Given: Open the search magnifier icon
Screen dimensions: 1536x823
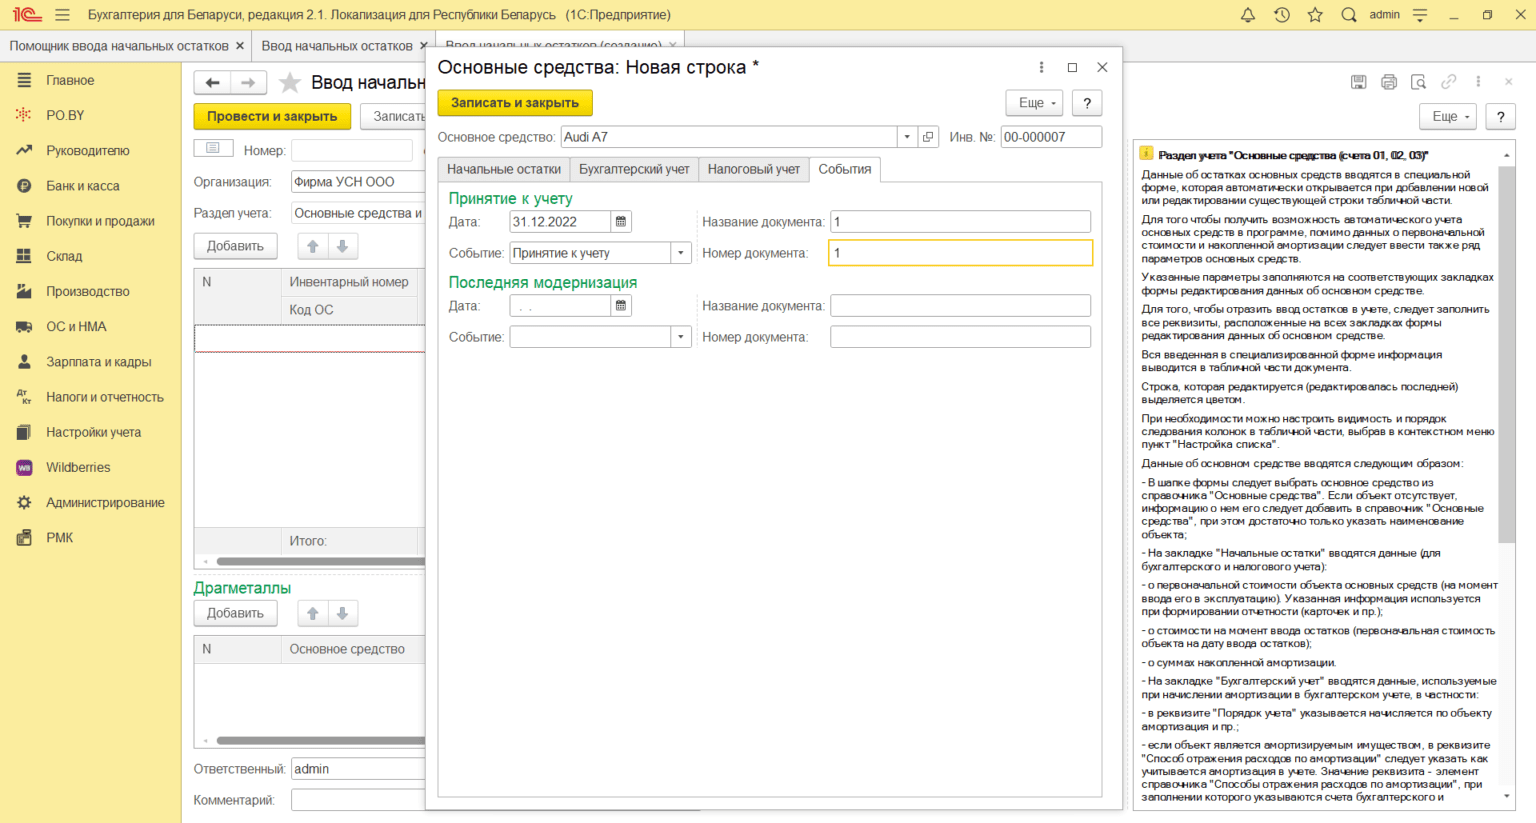Looking at the screenshot, I should pyautogui.click(x=1349, y=15).
